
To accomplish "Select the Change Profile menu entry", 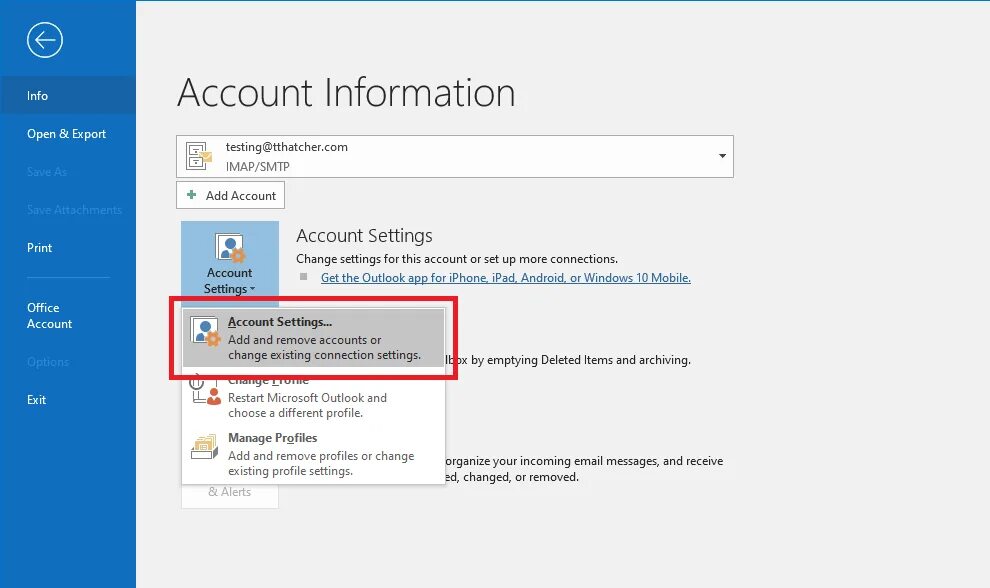I will (x=314, y=397).
